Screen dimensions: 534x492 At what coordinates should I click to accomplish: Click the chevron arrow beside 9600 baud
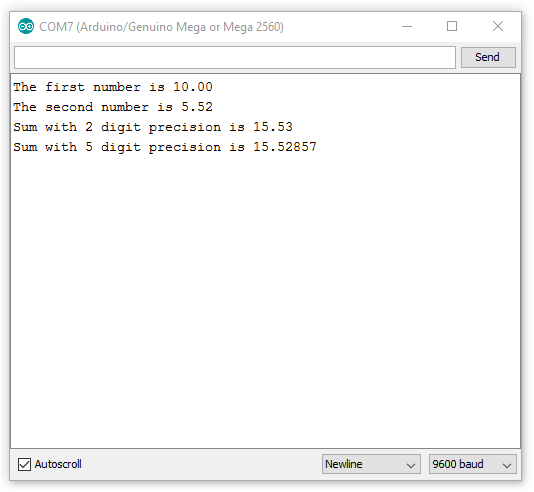point(507,465)
